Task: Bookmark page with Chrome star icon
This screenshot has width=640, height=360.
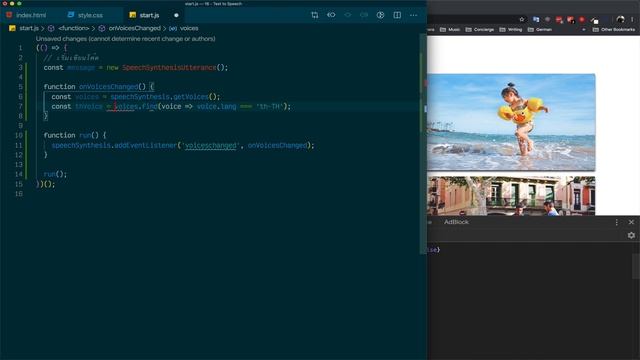Action: (522, 19)
